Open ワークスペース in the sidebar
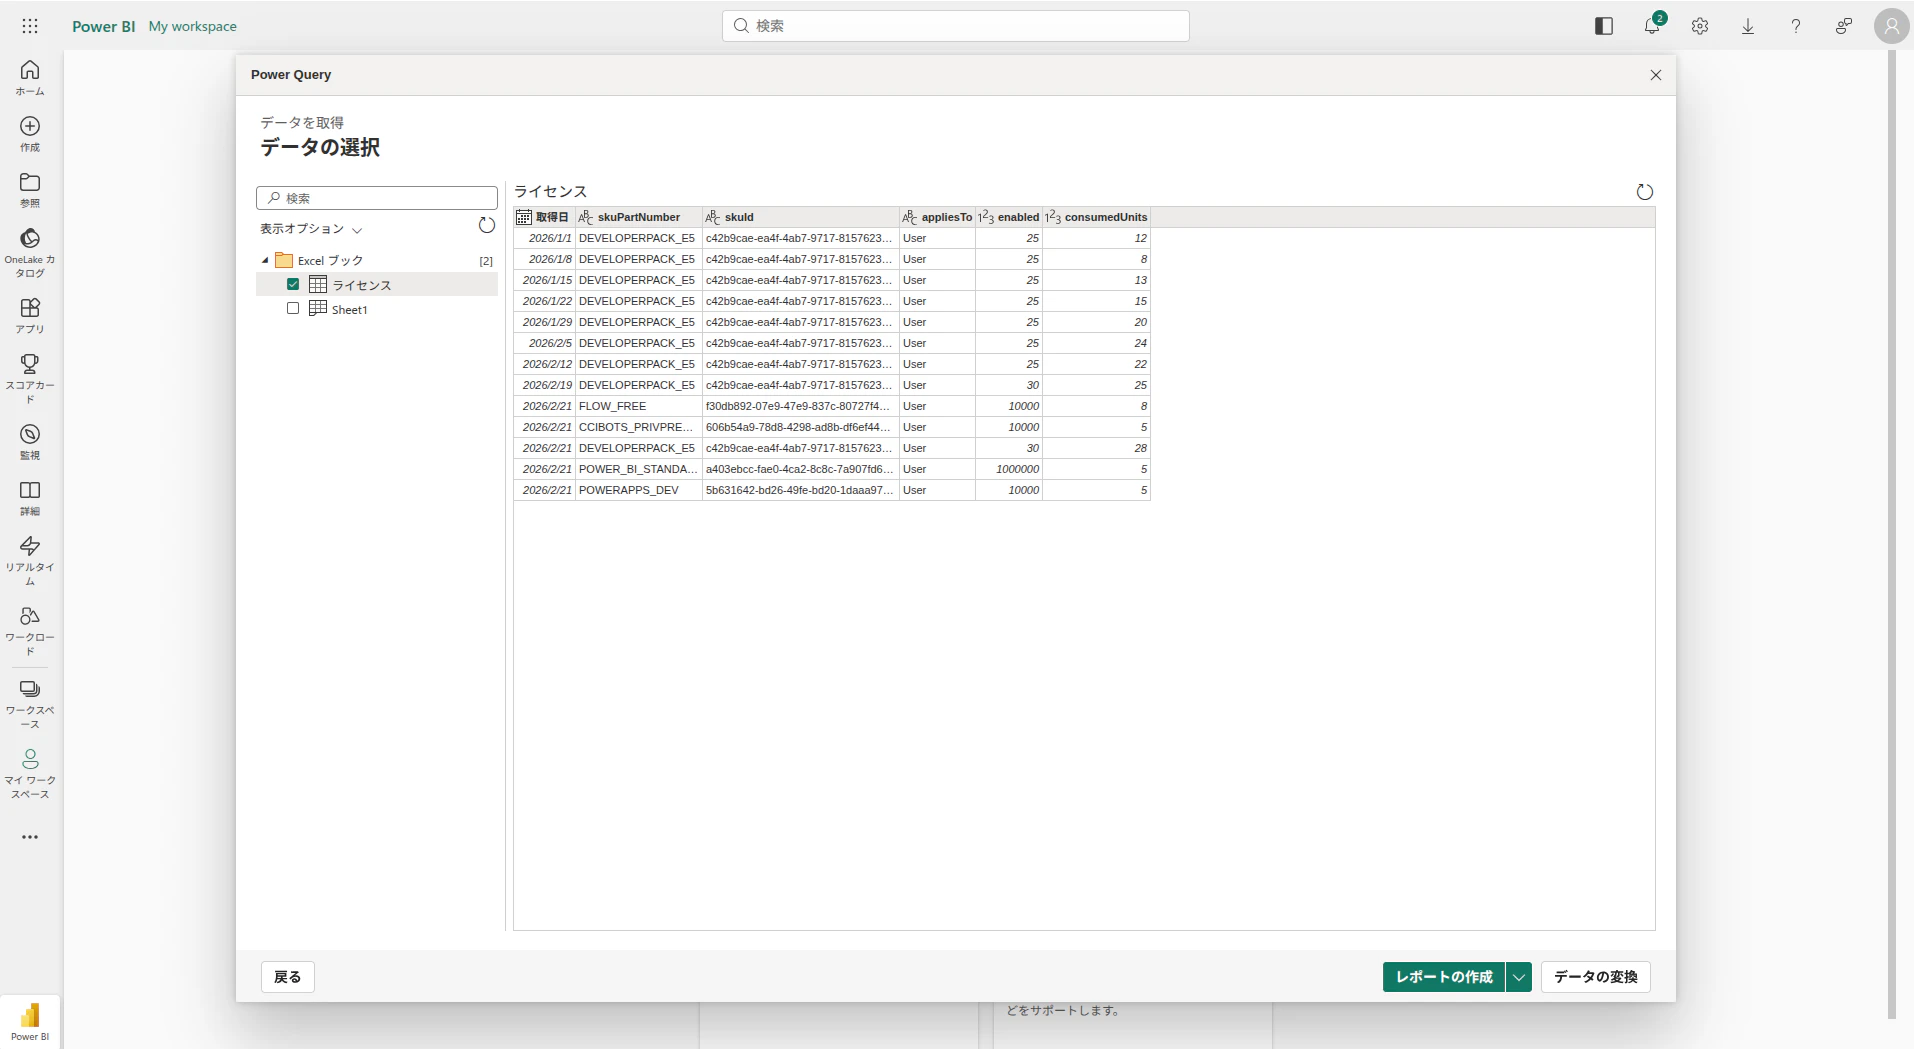 click(30, 703)
